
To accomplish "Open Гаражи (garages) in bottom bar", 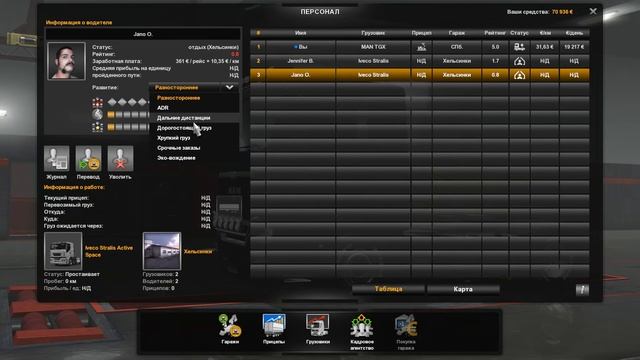I will pos(230,326).
